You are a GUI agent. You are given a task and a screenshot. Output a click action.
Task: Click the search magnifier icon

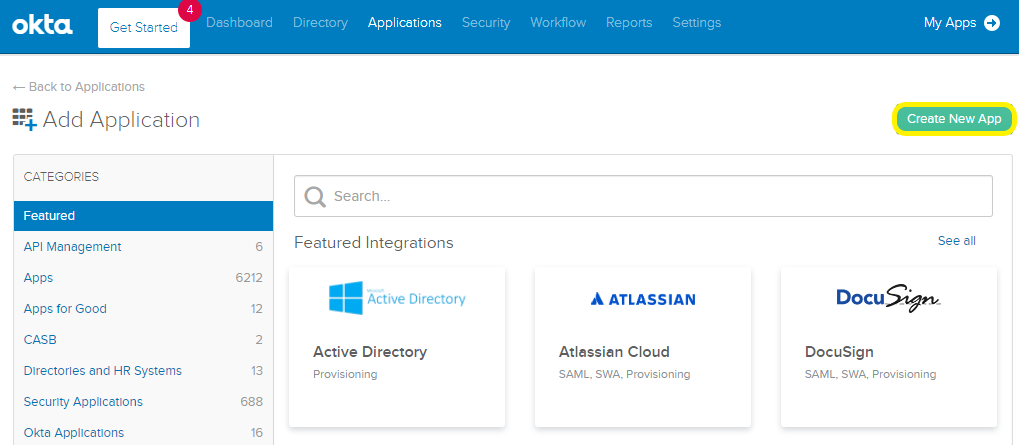tap(314, 197)
